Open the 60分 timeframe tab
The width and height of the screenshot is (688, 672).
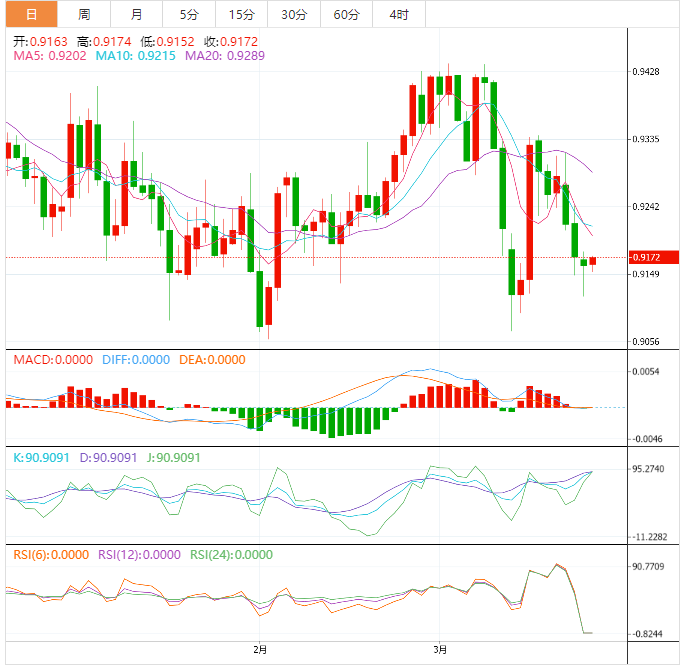tap(346, 14)
